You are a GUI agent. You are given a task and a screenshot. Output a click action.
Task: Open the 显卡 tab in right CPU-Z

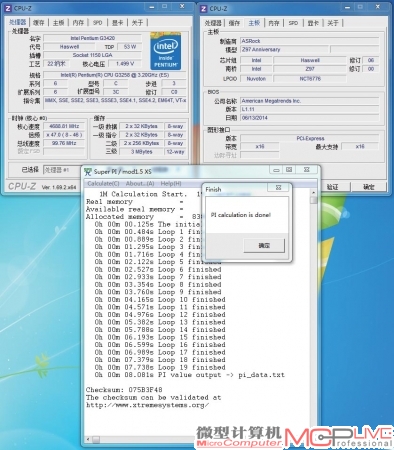coord(313,23)
